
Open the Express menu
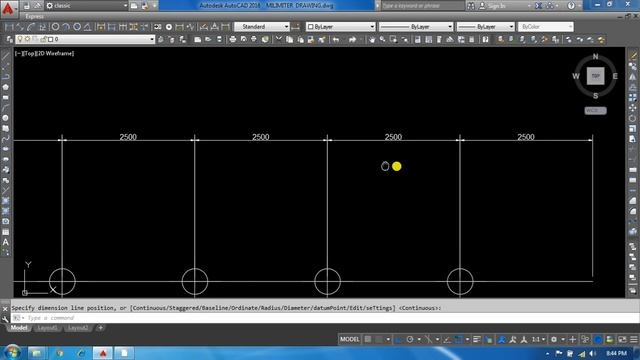pyautogui.click(x=34, y=16)
